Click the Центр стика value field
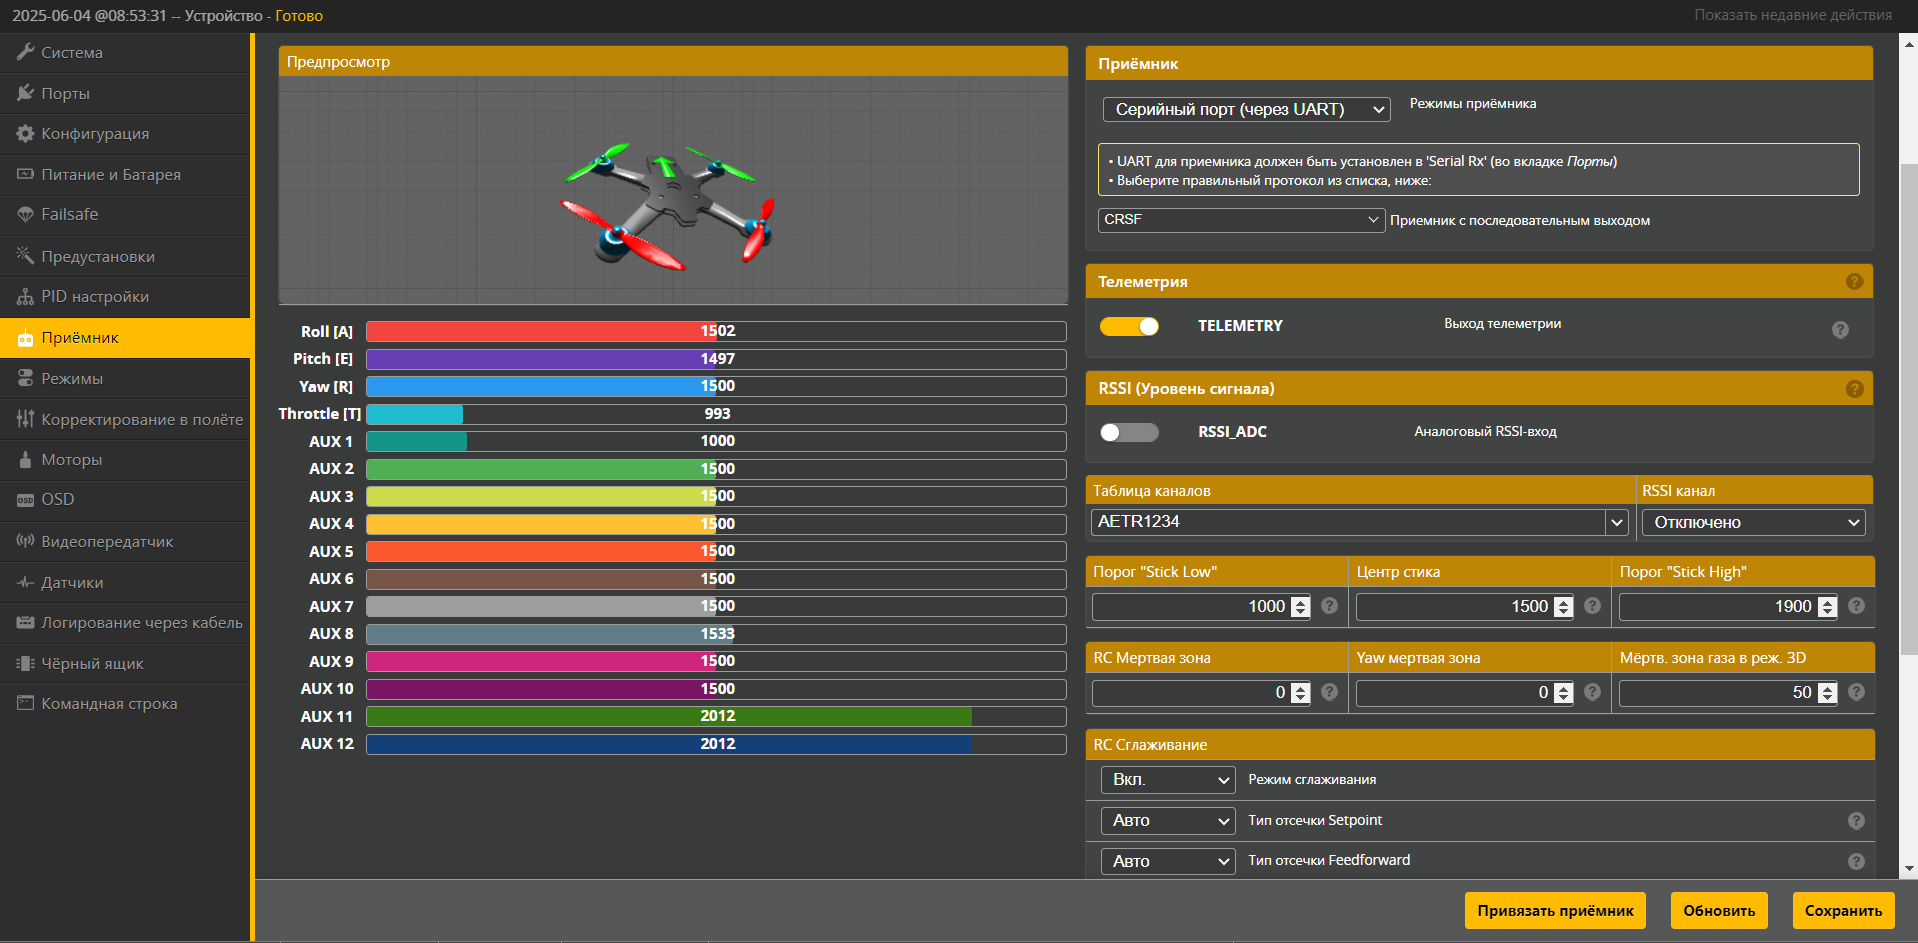Viewport: 1918px width, 943px height. pos(1453,607)
